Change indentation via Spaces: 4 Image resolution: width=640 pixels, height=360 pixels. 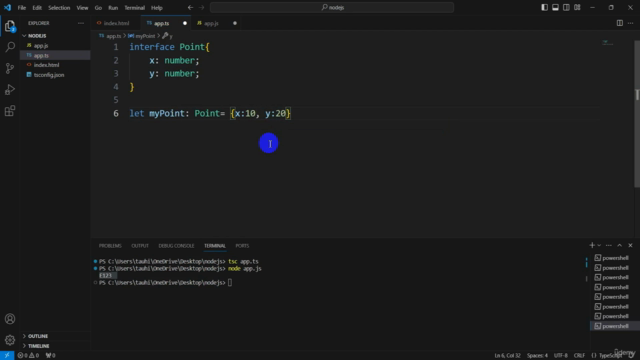(x=537, y=356)
